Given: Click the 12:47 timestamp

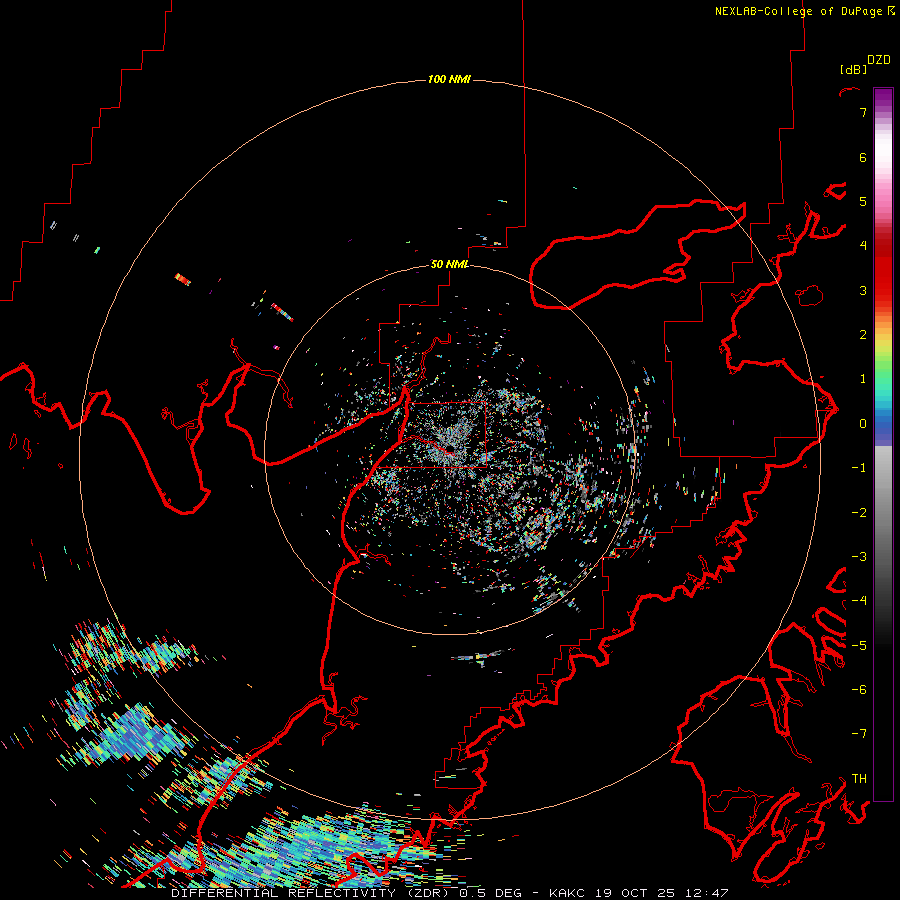Looking at the screenshot, I should 705,893.
